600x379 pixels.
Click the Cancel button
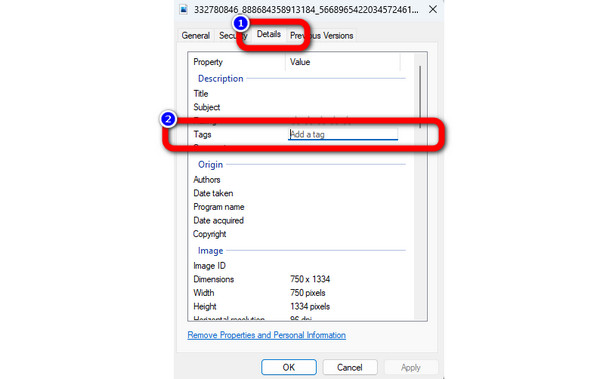(350, 367)
